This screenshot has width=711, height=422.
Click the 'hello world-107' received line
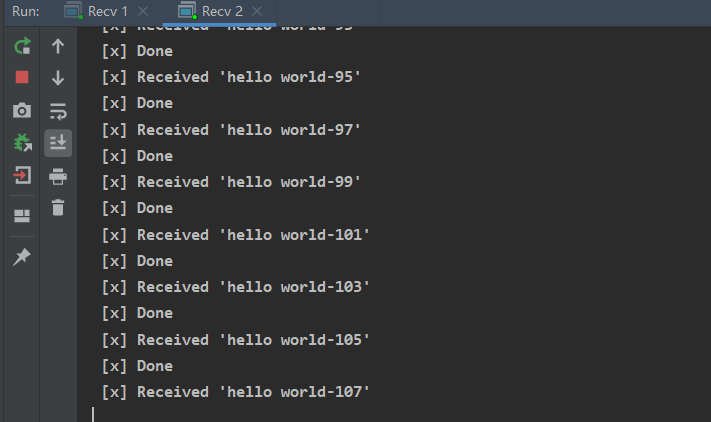click(236, 392)
